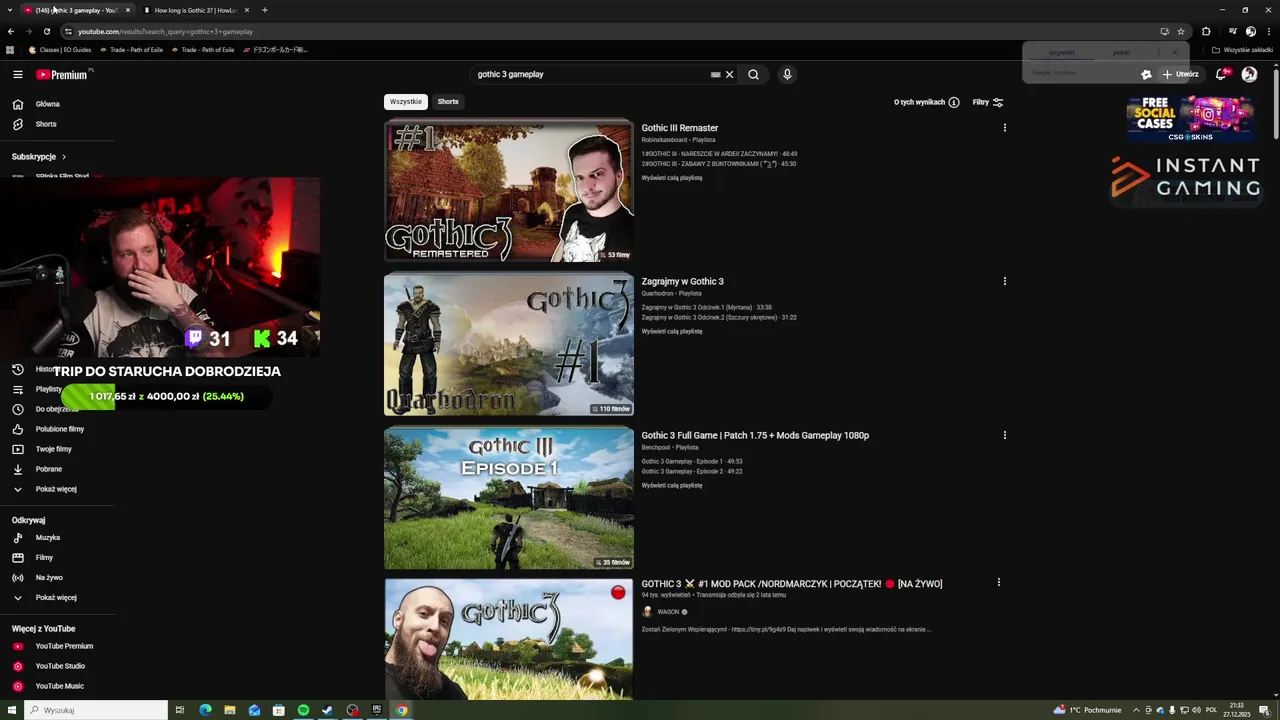This screenshot has width=1280, height=720.
Task: Clear the search query with the X
Action: tap(729, 74)
